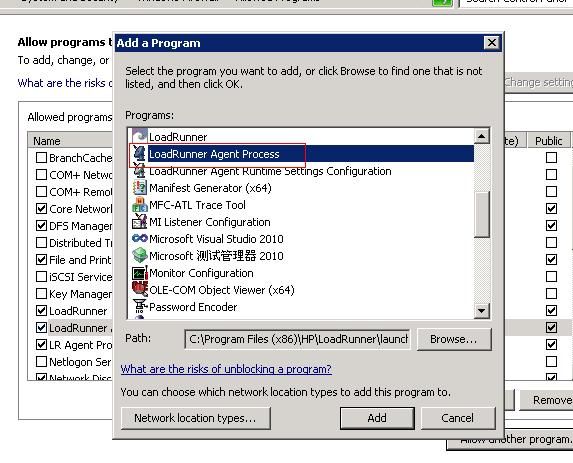Click the Browse... button
The image size is (573, 463).
coord(454,339)
